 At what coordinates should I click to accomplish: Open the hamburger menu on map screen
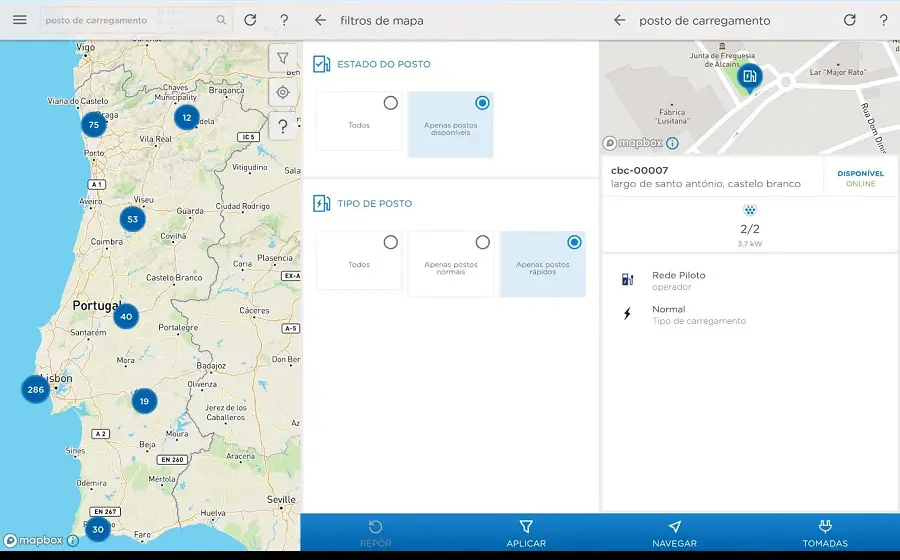pos(20,20)
